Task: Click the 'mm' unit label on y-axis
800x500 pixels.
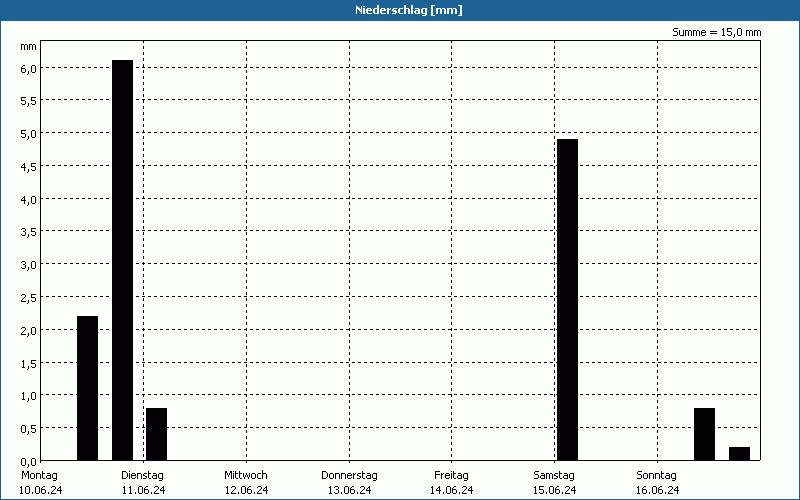Action: [x=28, y=47]
